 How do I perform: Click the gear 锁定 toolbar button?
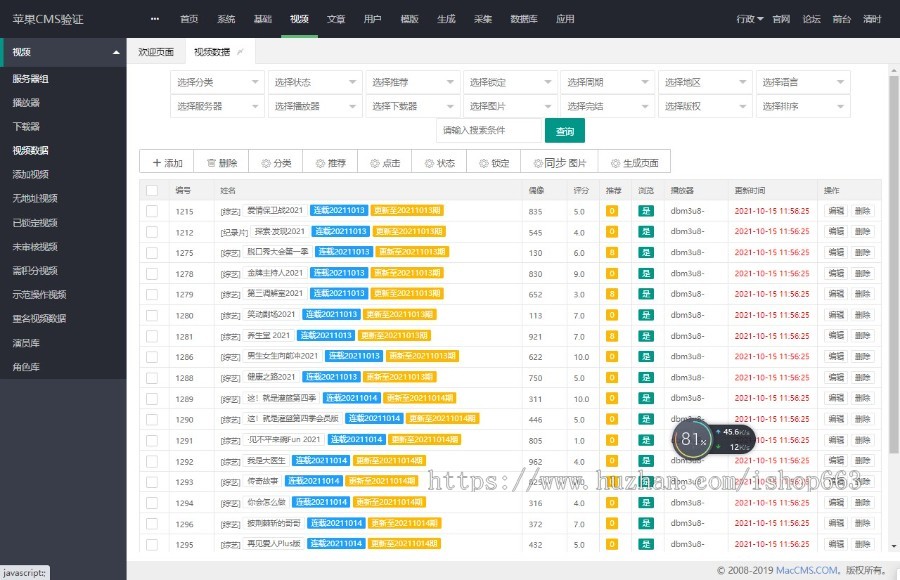click(x=494, y=163)
